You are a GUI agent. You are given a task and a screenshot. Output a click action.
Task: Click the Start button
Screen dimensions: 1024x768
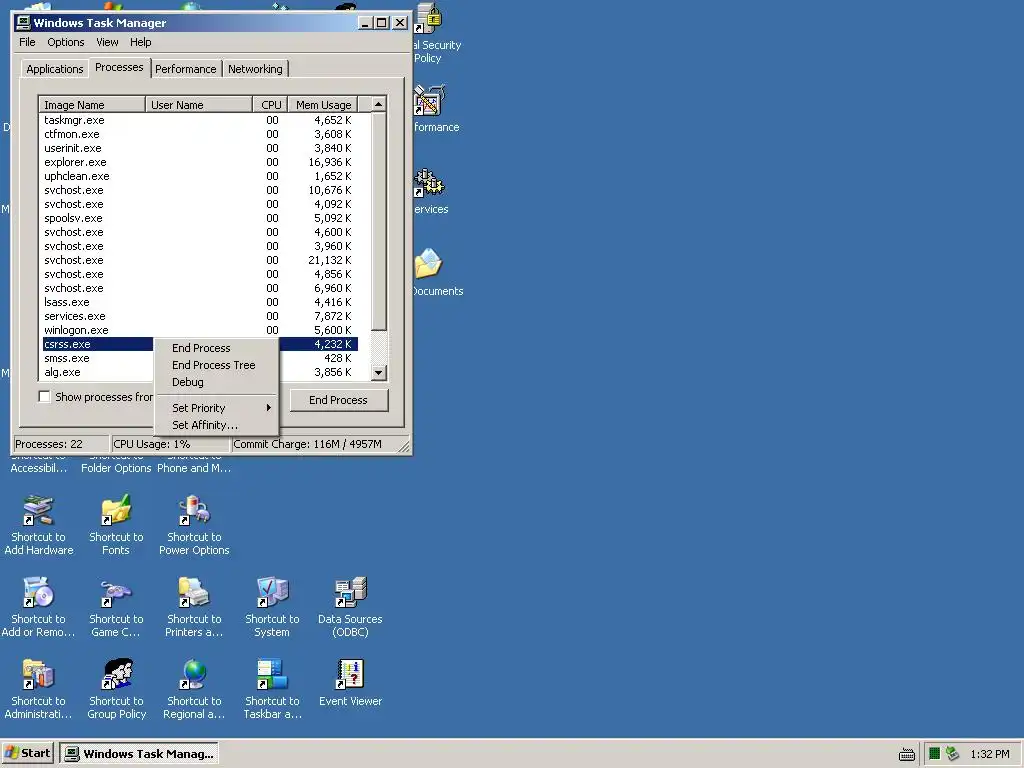[x=28, y=754]
